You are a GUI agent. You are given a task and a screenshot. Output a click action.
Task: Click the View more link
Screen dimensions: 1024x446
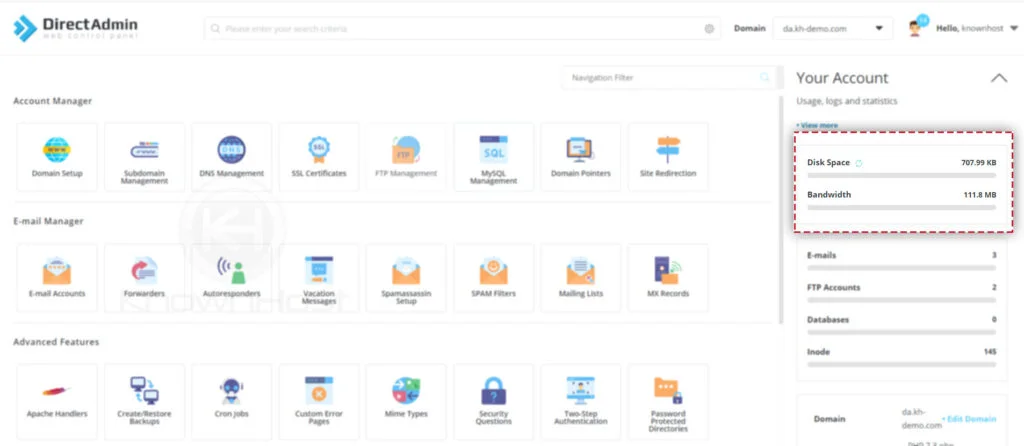817,125
